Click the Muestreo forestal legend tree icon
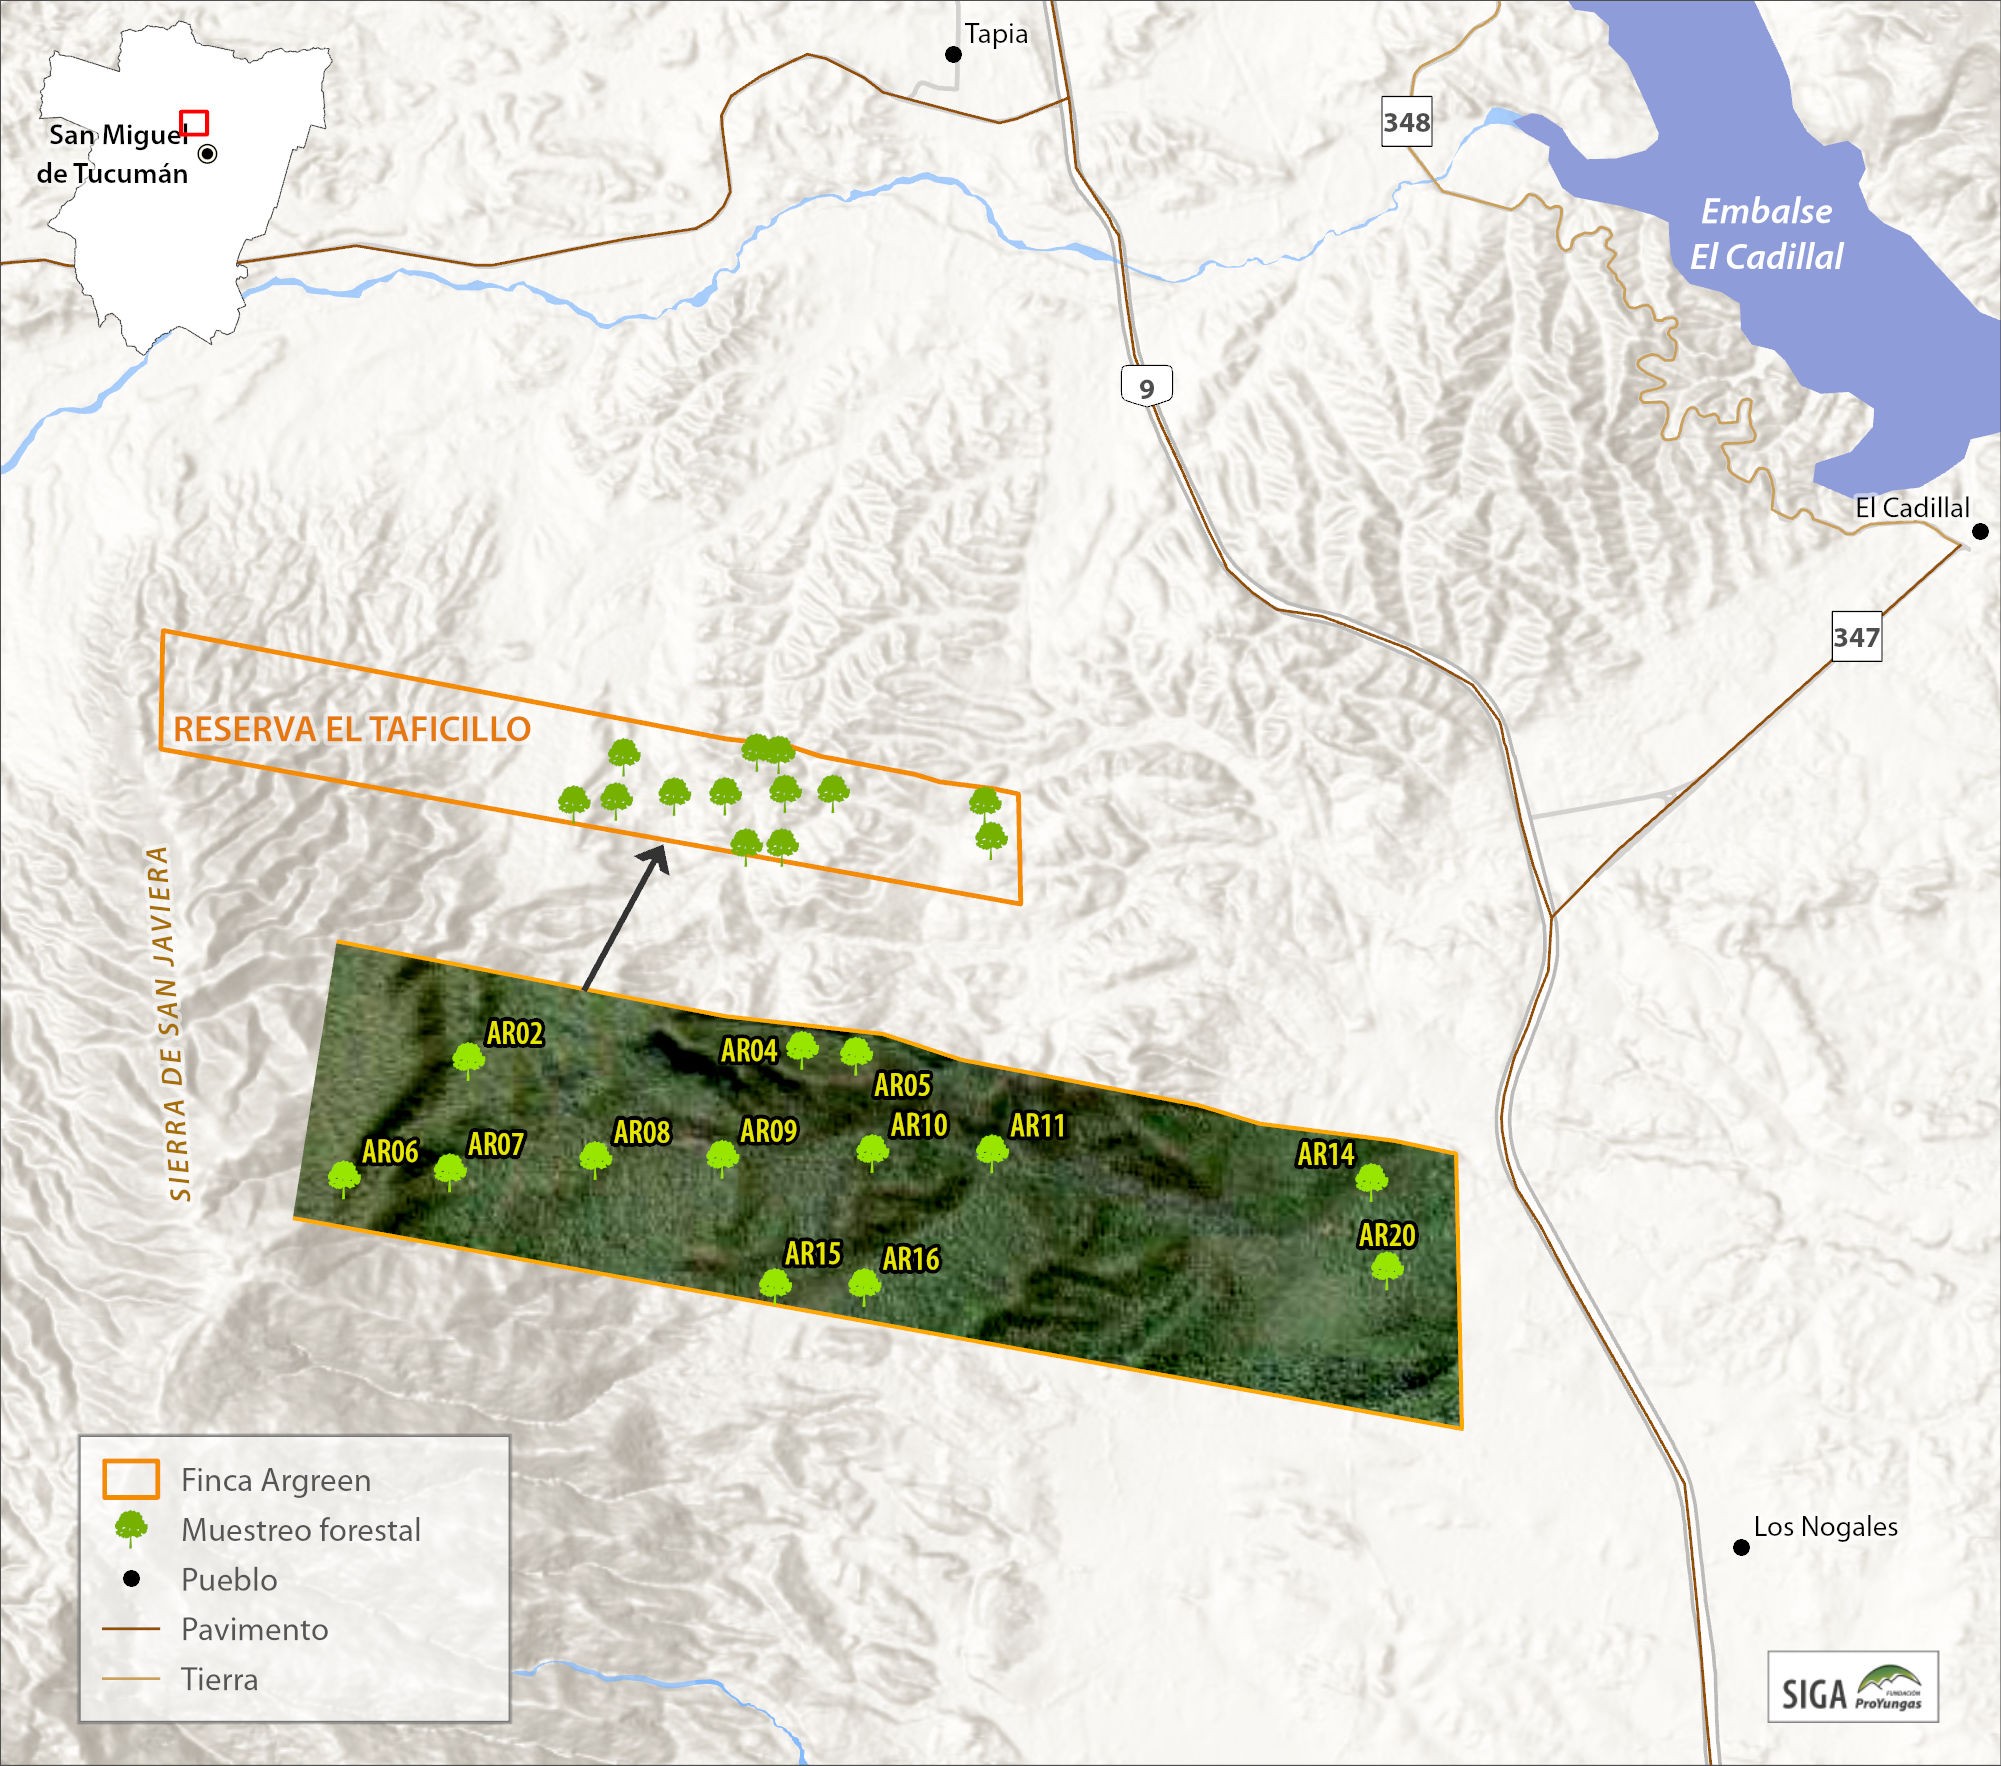Image resolution: width=2001 pixels, height=1766 pixels. (131, 1529)
